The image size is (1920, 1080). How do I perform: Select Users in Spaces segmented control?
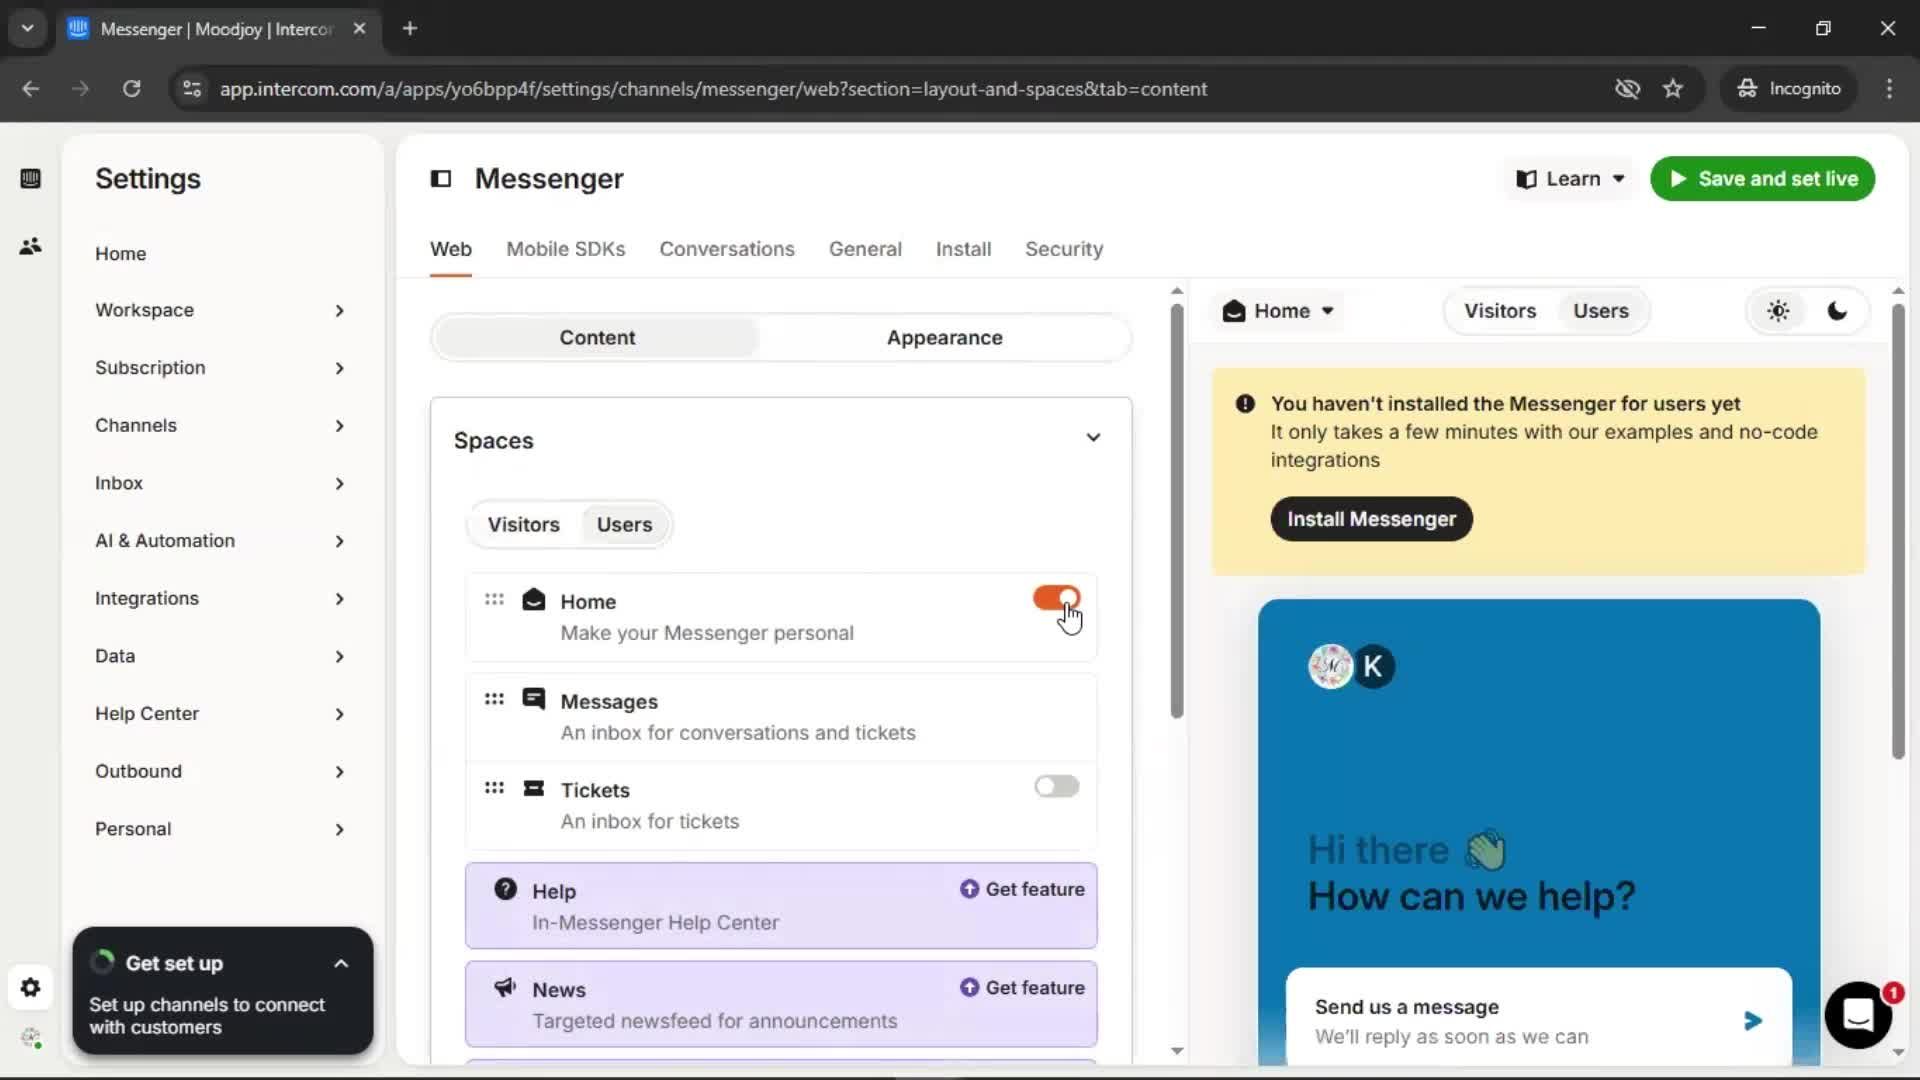tap(624, 525)
